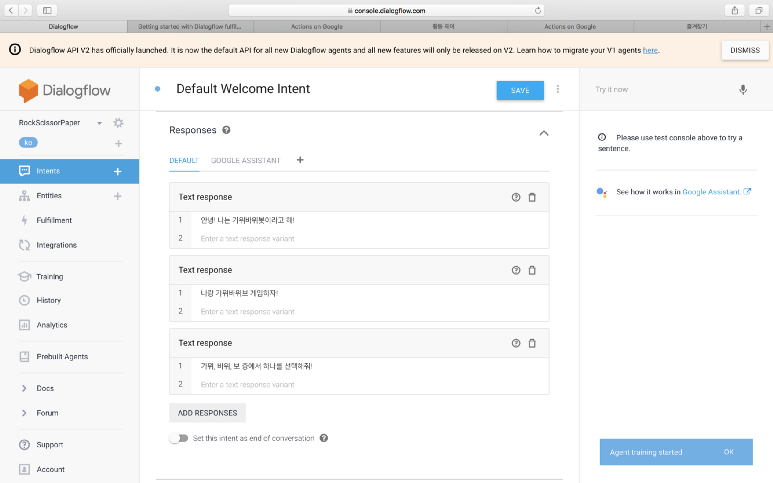Add a response platform tab with plus
This screenshot has height=483, width=773.
pyautogui.click(x=300, y=160)
